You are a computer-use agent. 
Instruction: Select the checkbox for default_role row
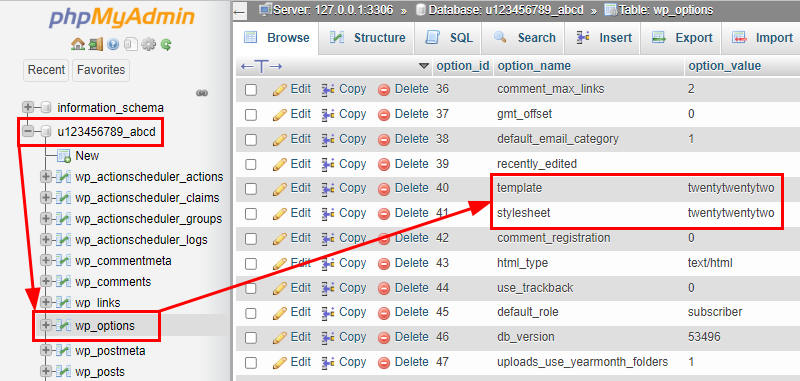tap(251, 313)
